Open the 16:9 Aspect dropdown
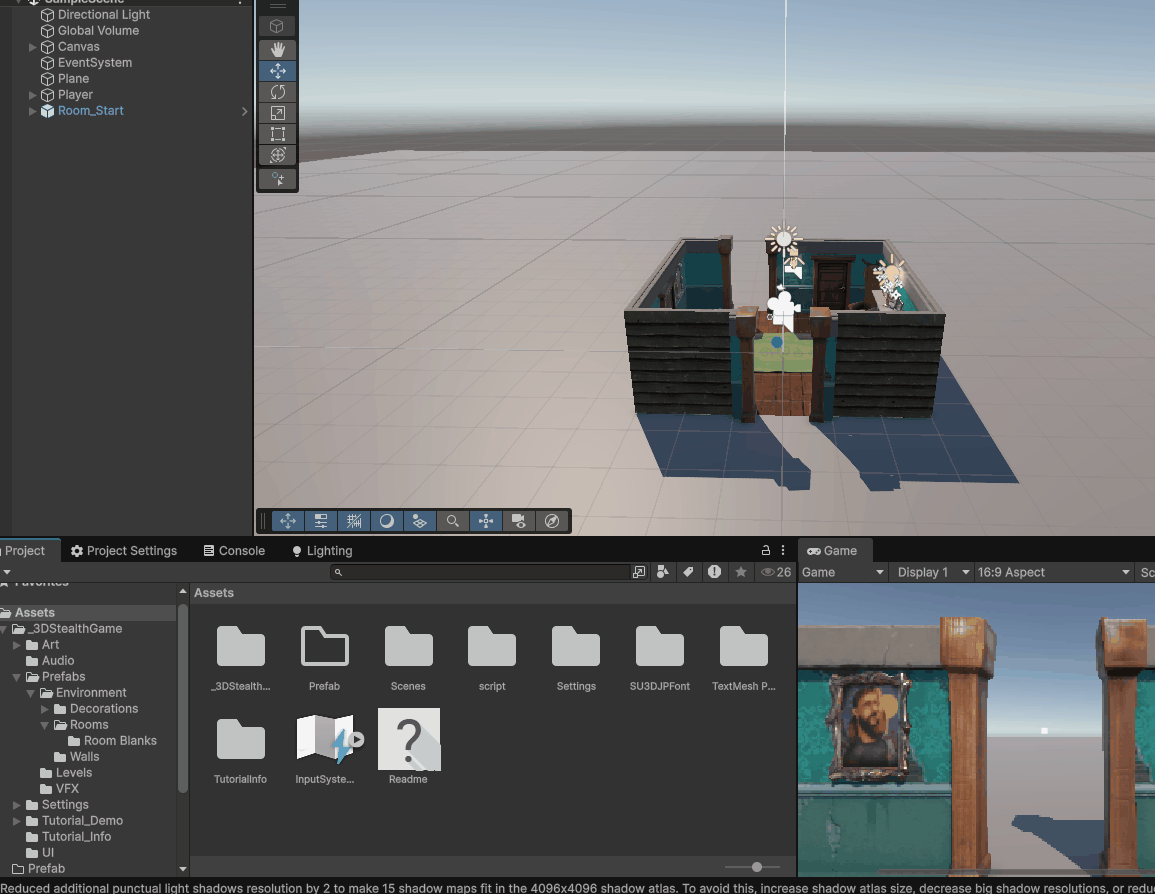The height and width of the screenshot is (894, 1155). click(1053, 572)
